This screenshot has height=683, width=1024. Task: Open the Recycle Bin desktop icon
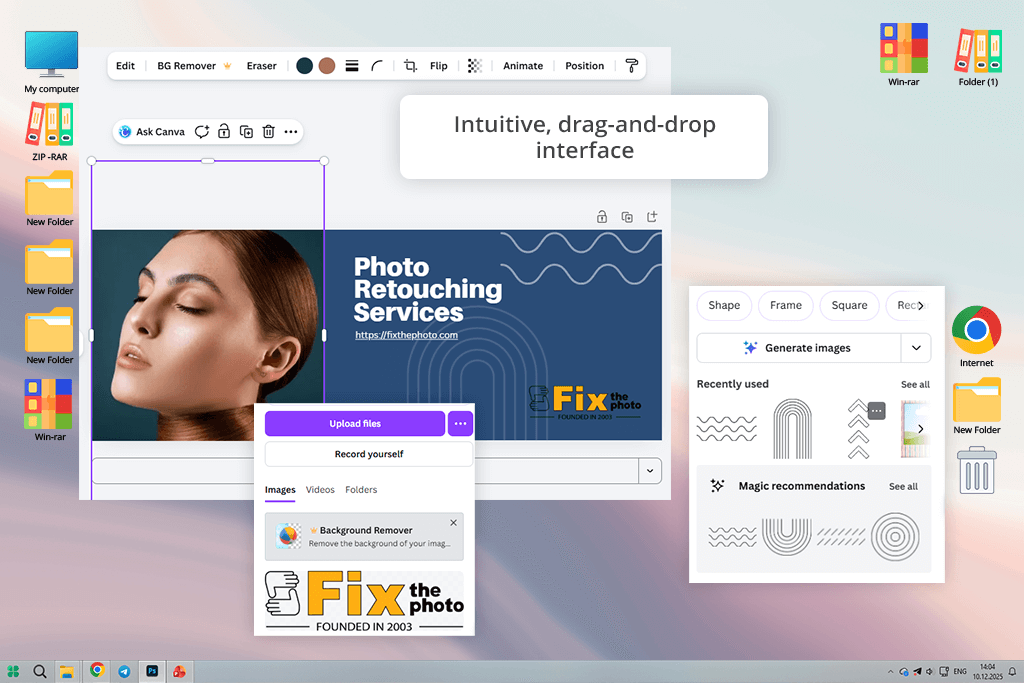click(x=976, y=470)
